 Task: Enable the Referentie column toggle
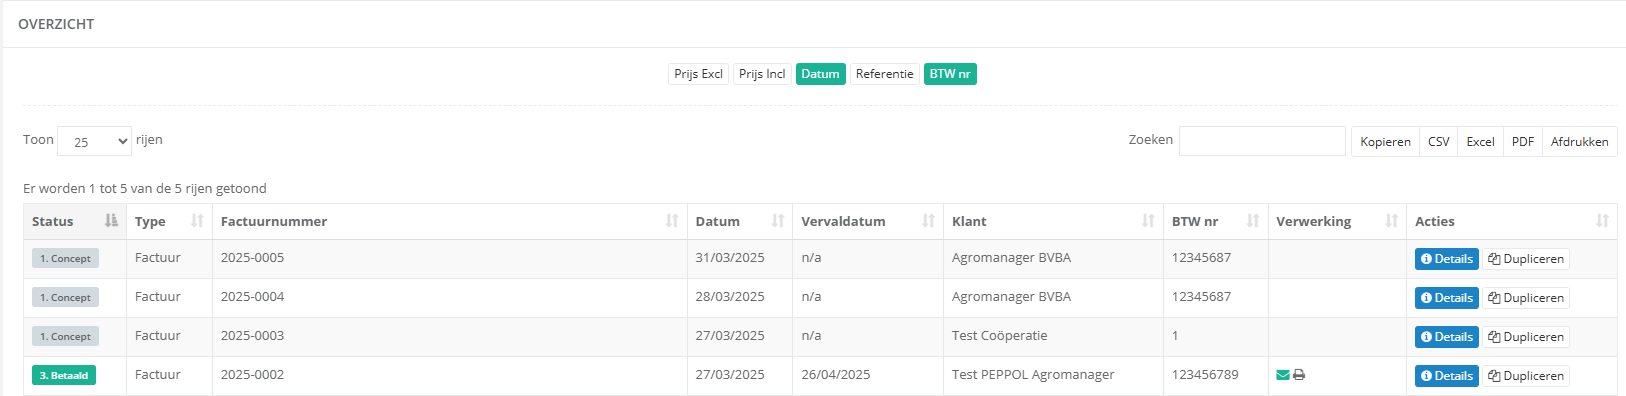tap(885, 74)
